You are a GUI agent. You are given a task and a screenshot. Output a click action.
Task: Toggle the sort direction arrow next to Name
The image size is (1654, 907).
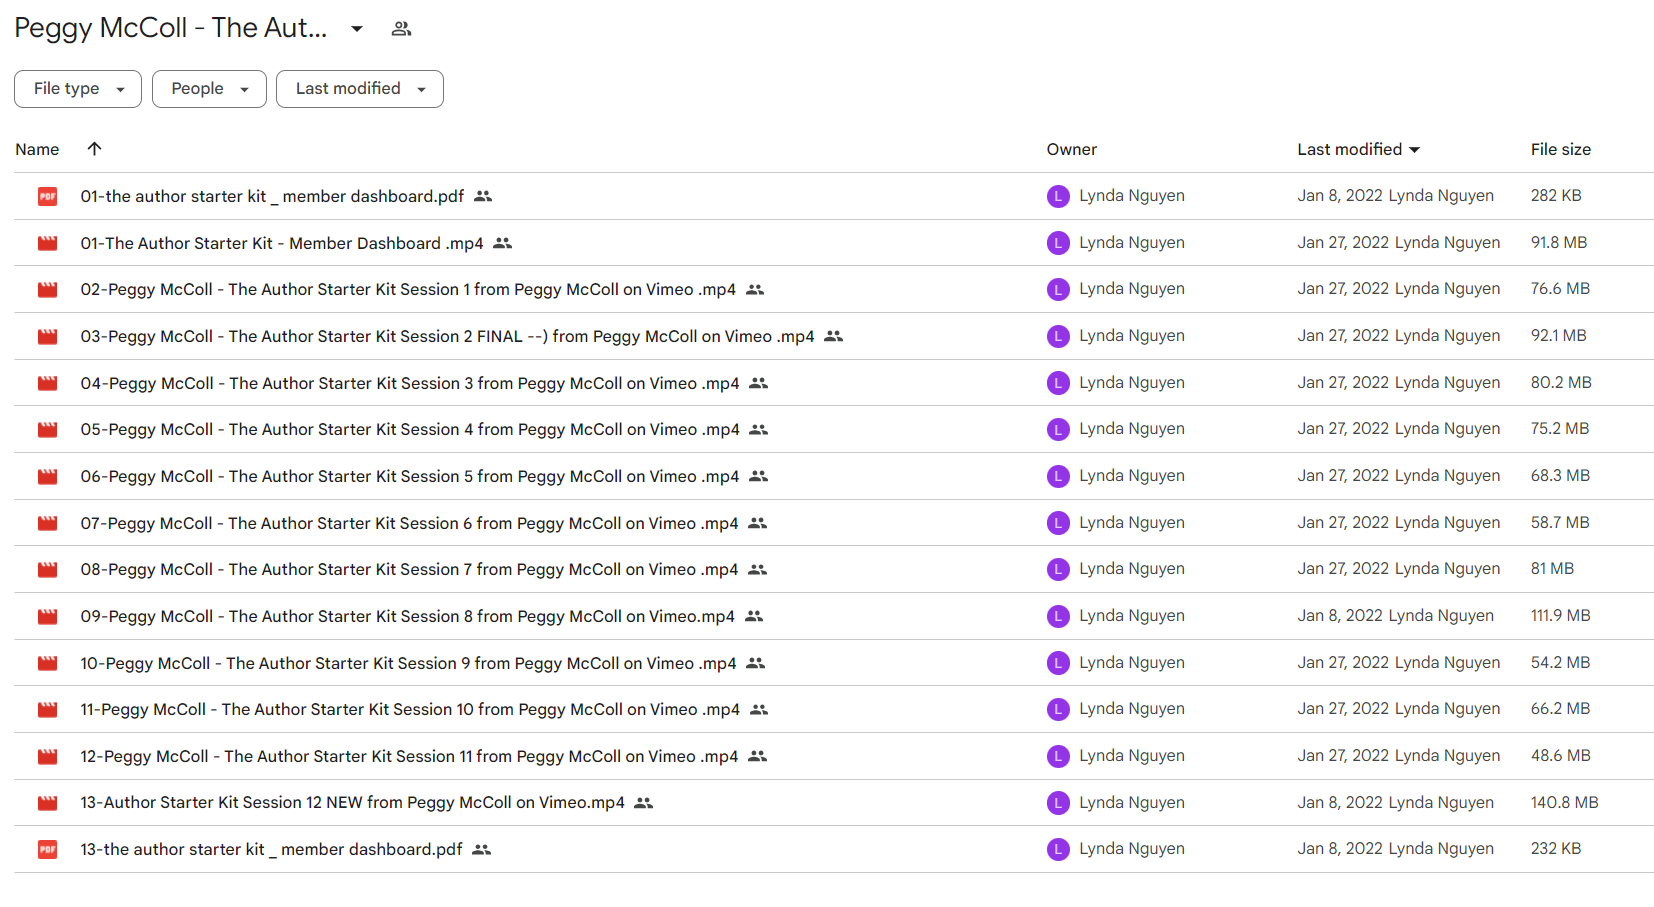(94, 149)
